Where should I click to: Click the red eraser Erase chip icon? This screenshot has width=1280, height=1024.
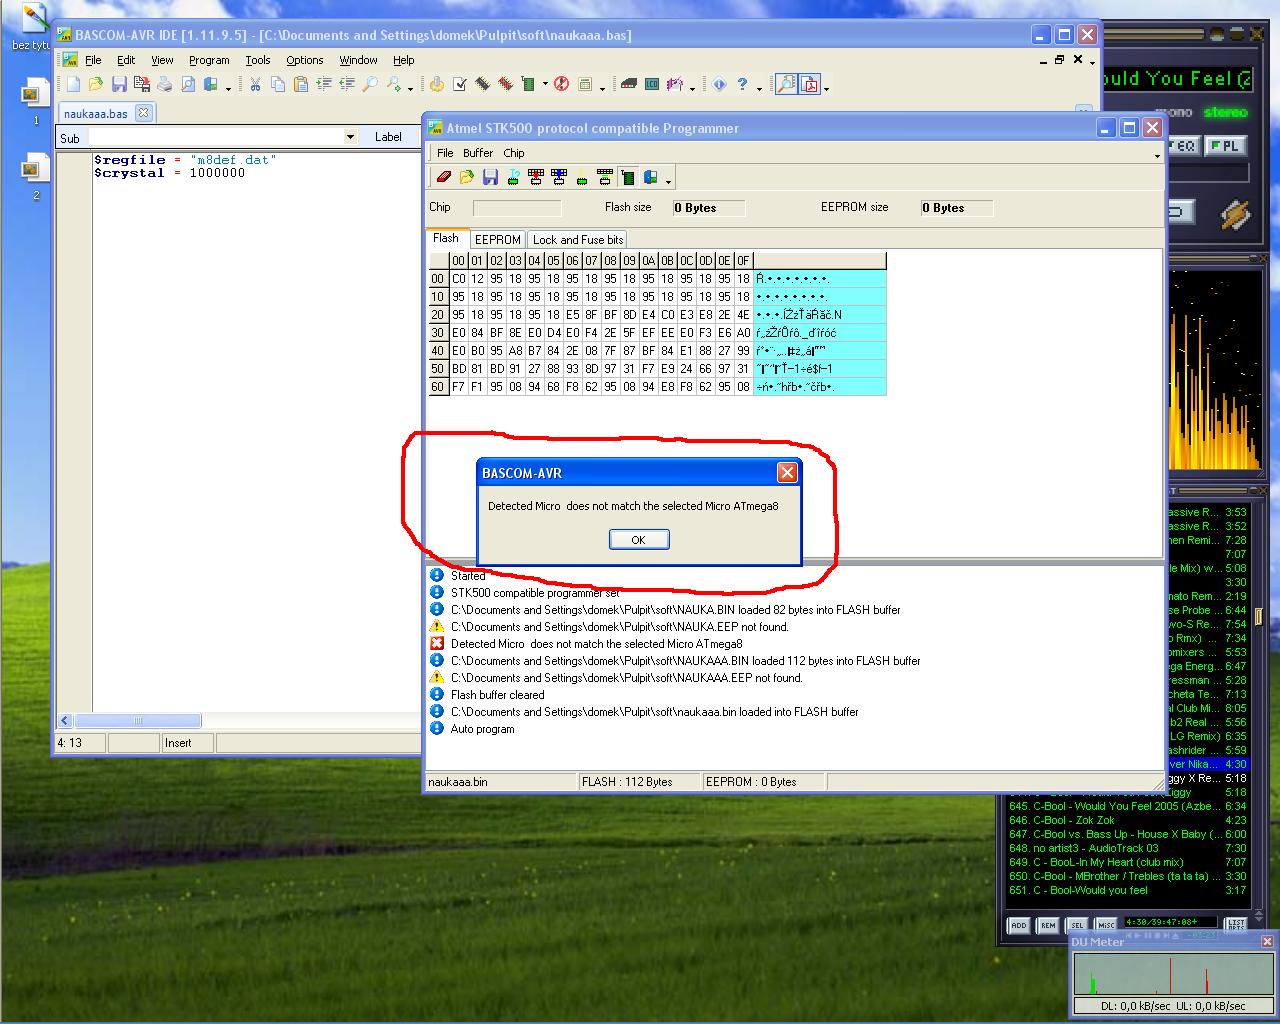[x=444, y=178]
